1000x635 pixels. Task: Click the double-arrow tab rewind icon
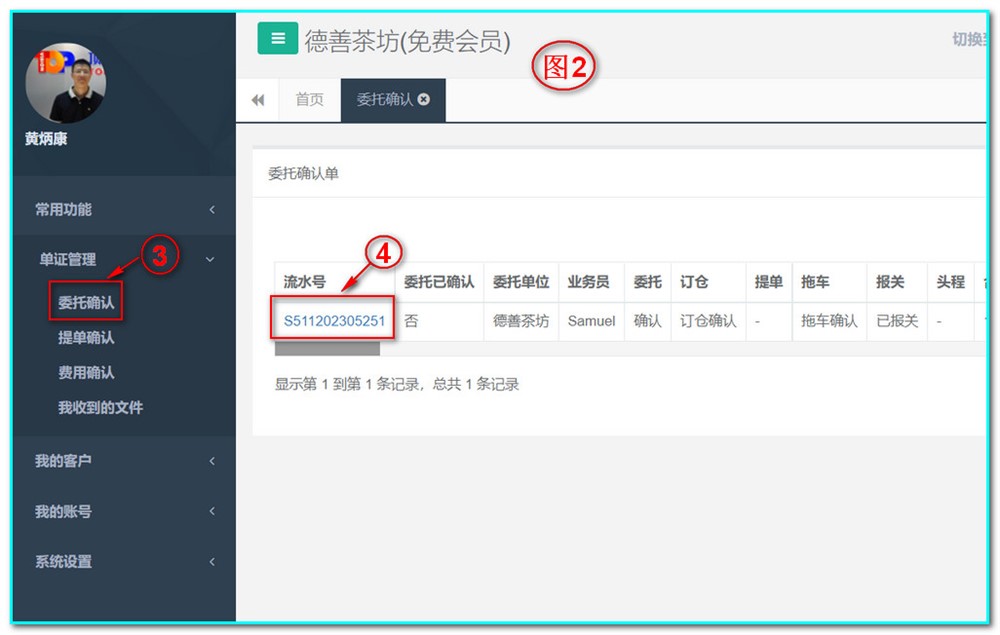(x=258, y=99)
